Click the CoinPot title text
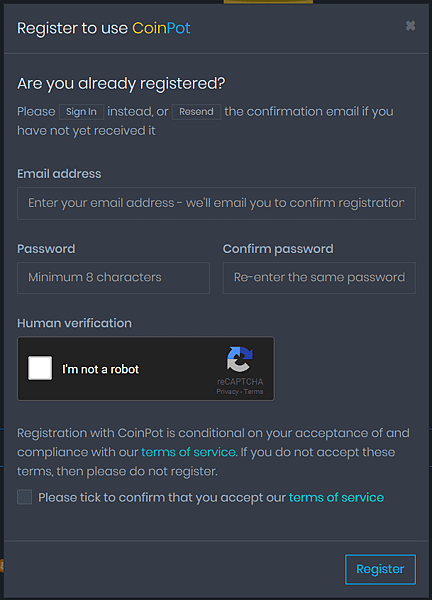 [x=161, y=28]
